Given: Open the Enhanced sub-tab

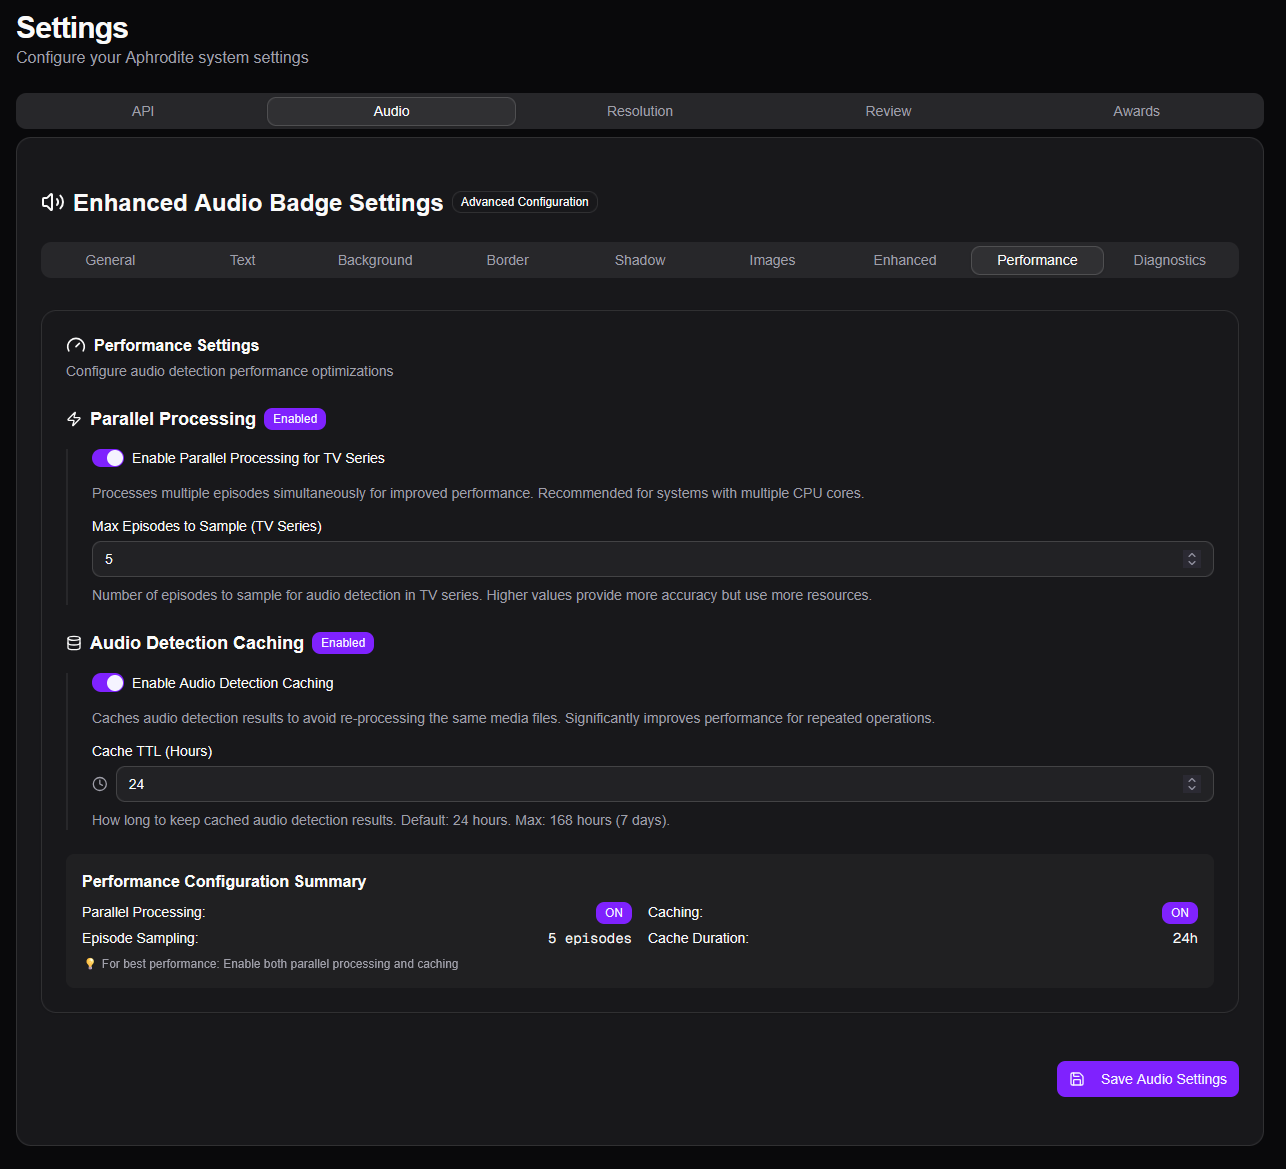Looking at the screenshot, I should tap(905, 260).
